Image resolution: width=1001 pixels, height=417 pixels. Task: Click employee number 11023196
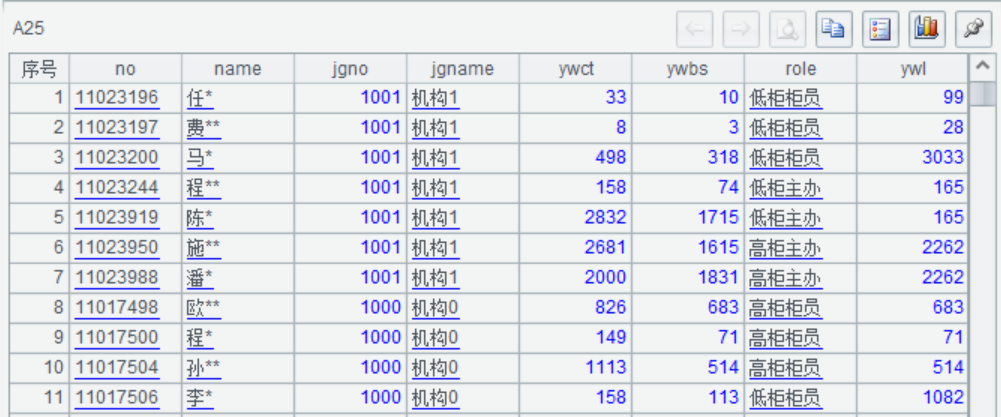pyautogui.click(x=117, y=98)
